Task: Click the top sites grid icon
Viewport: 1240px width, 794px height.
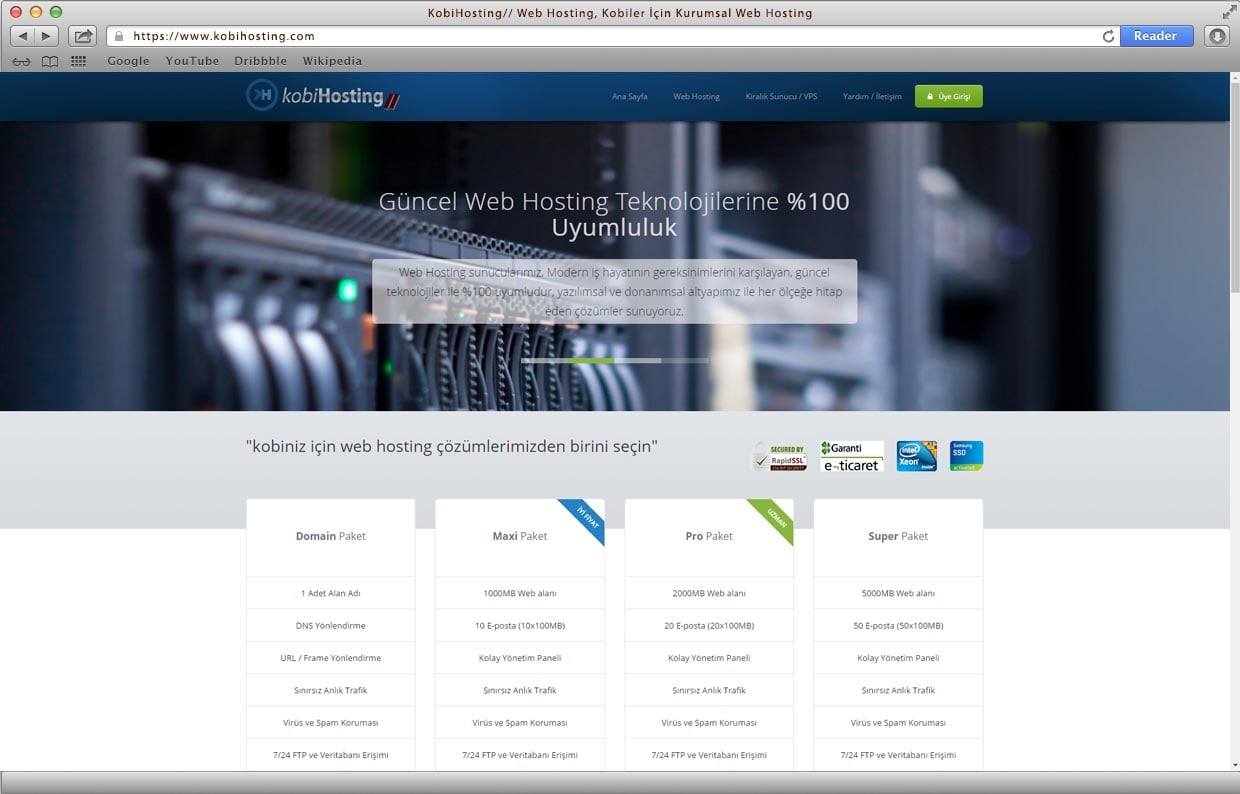Action: [x=78, y=60]
